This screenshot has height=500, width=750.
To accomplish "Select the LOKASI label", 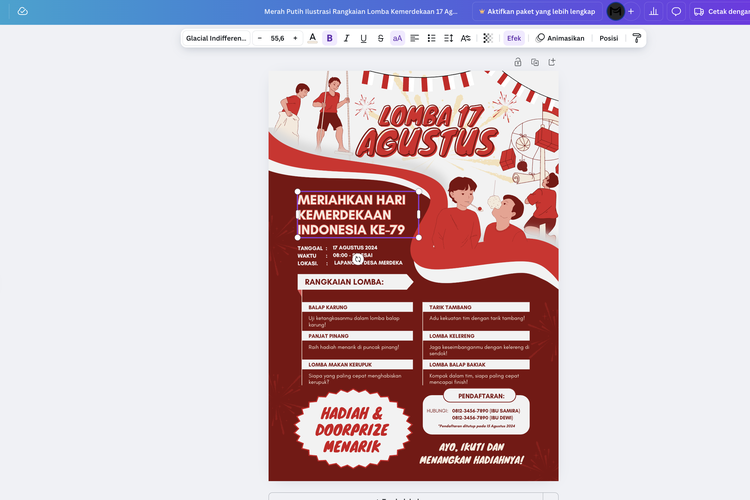I will coord(307,264).
